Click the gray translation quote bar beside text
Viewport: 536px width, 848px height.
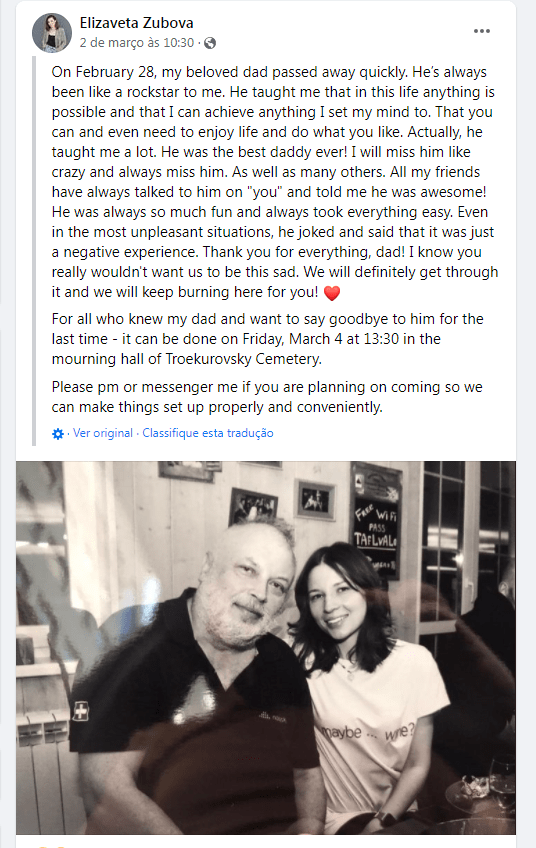coord(34,251)
